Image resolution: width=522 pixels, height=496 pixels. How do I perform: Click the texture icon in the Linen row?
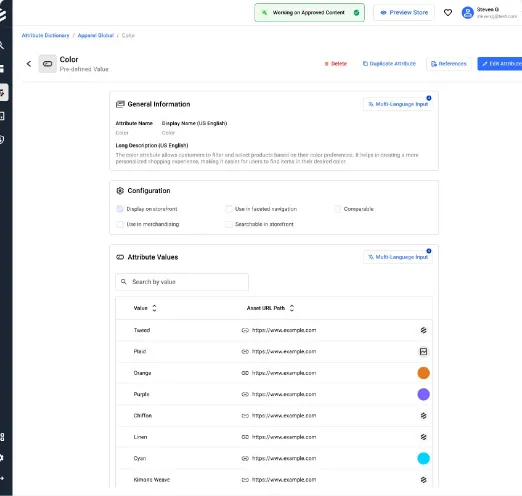click(x=423, y=437)
